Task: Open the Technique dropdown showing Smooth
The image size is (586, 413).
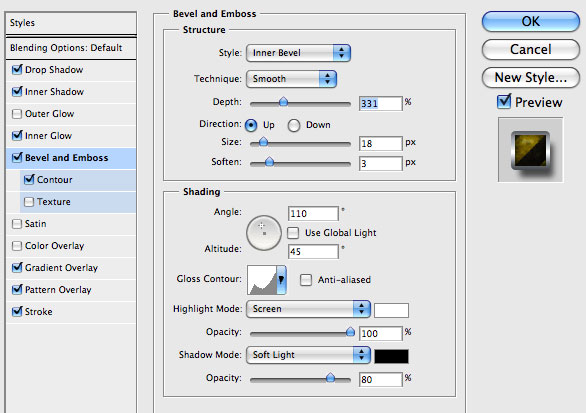Action: (x=292, y=79)
